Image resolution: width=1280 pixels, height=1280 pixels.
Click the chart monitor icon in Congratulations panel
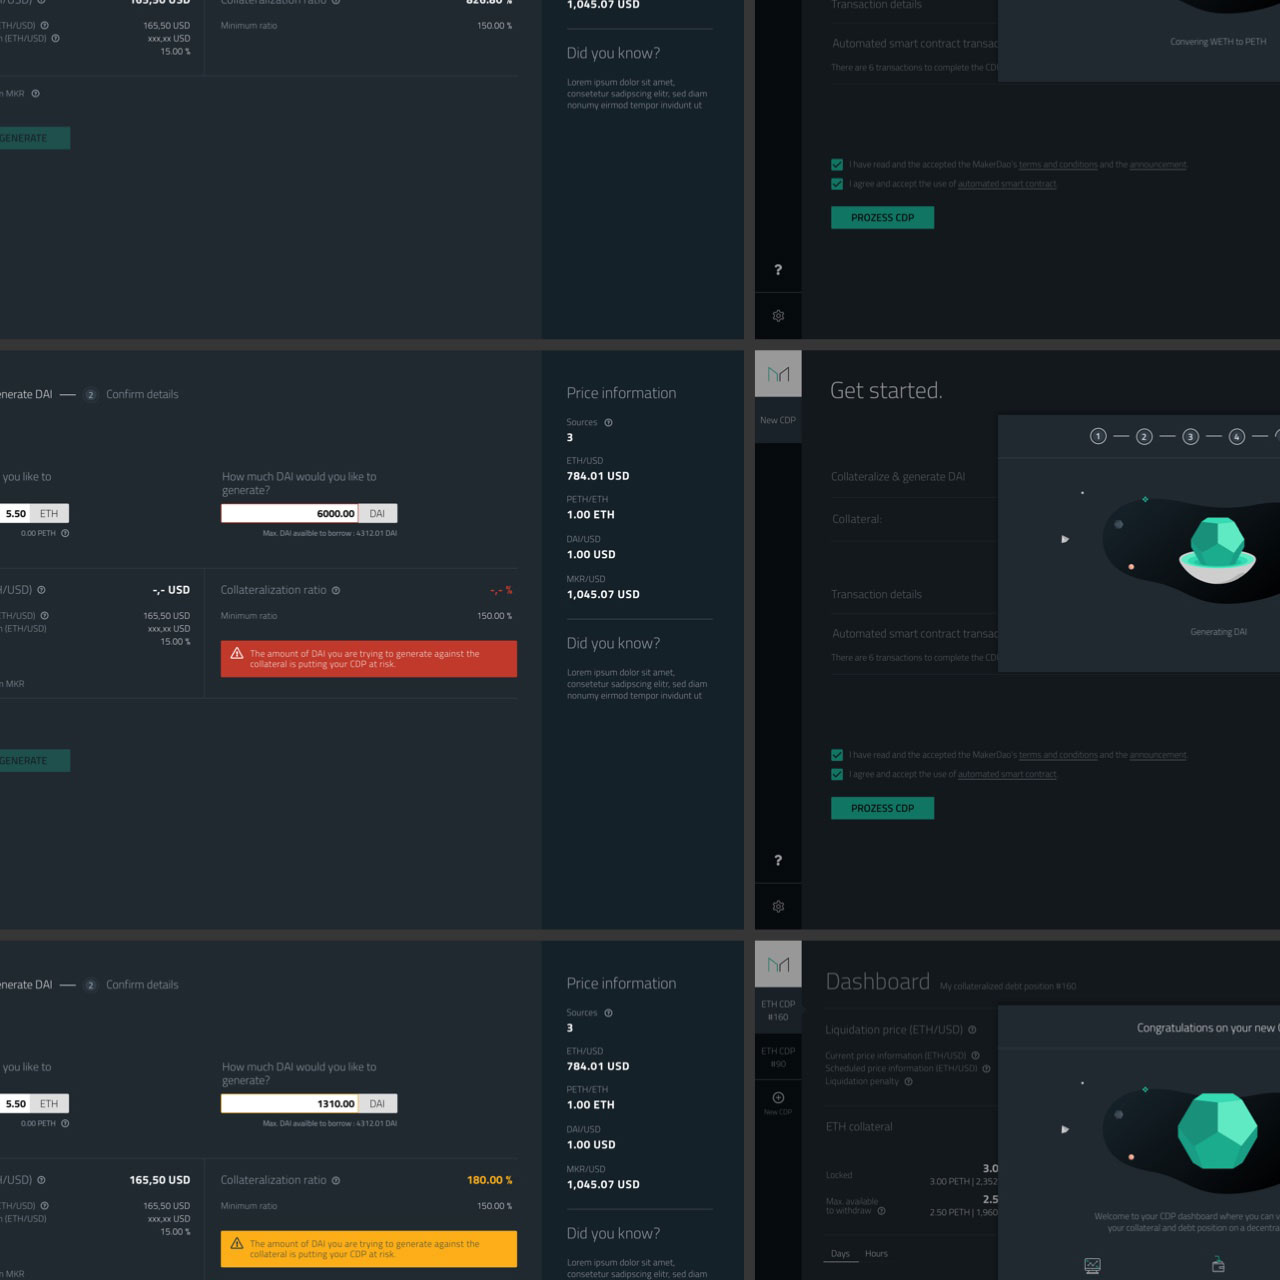(1092, 1265)
